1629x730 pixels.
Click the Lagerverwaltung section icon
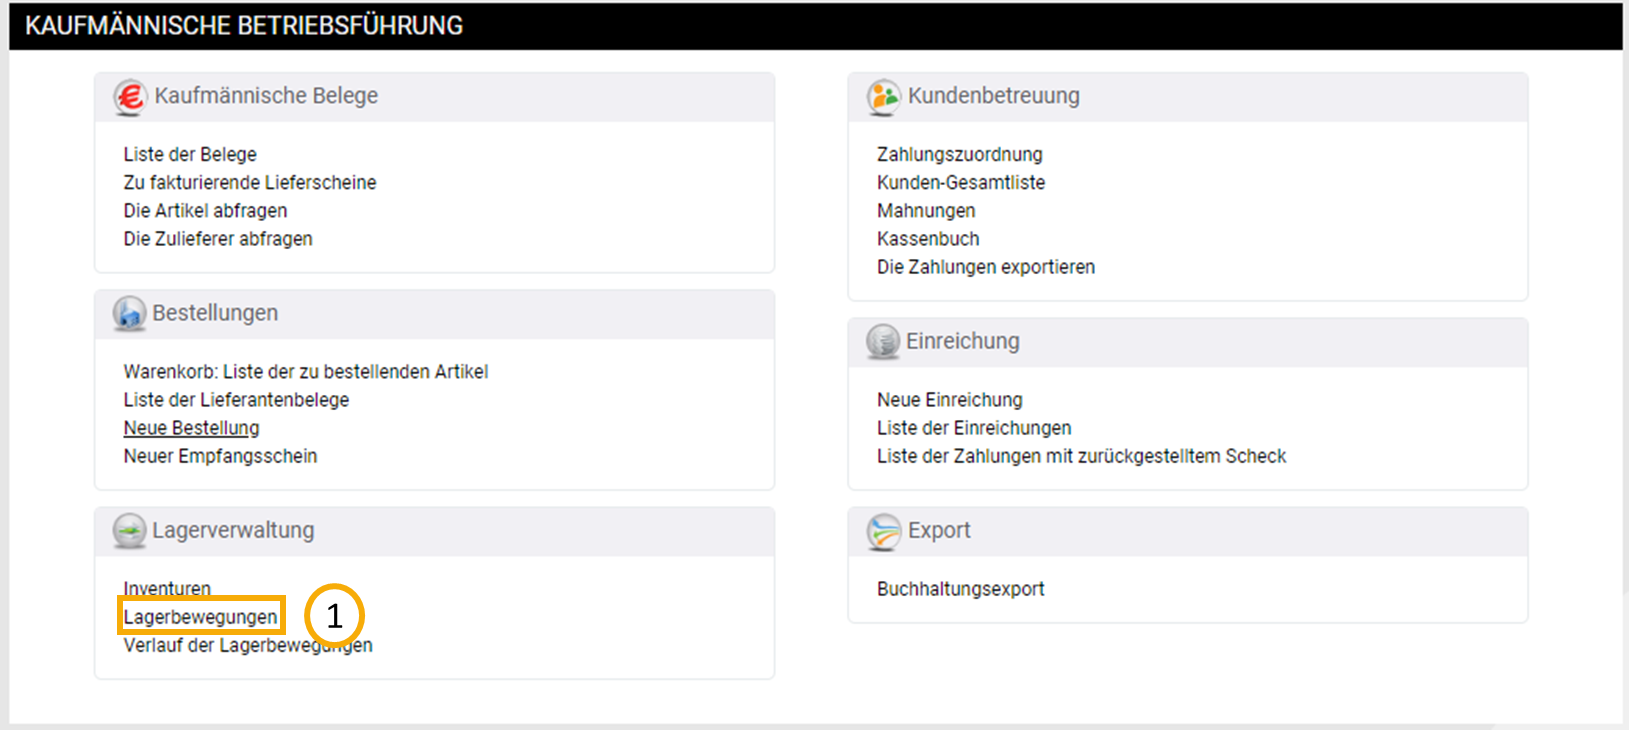[x=129, y=531]
